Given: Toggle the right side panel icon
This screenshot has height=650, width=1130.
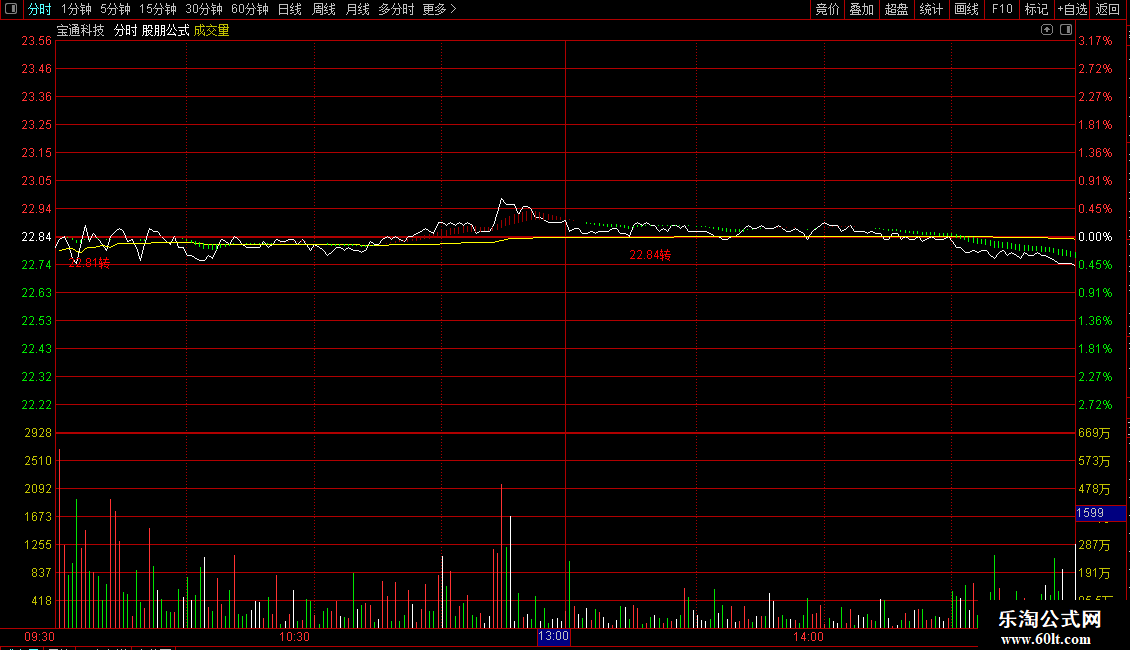Looking at the screenshot, I should click(1067, 30).
